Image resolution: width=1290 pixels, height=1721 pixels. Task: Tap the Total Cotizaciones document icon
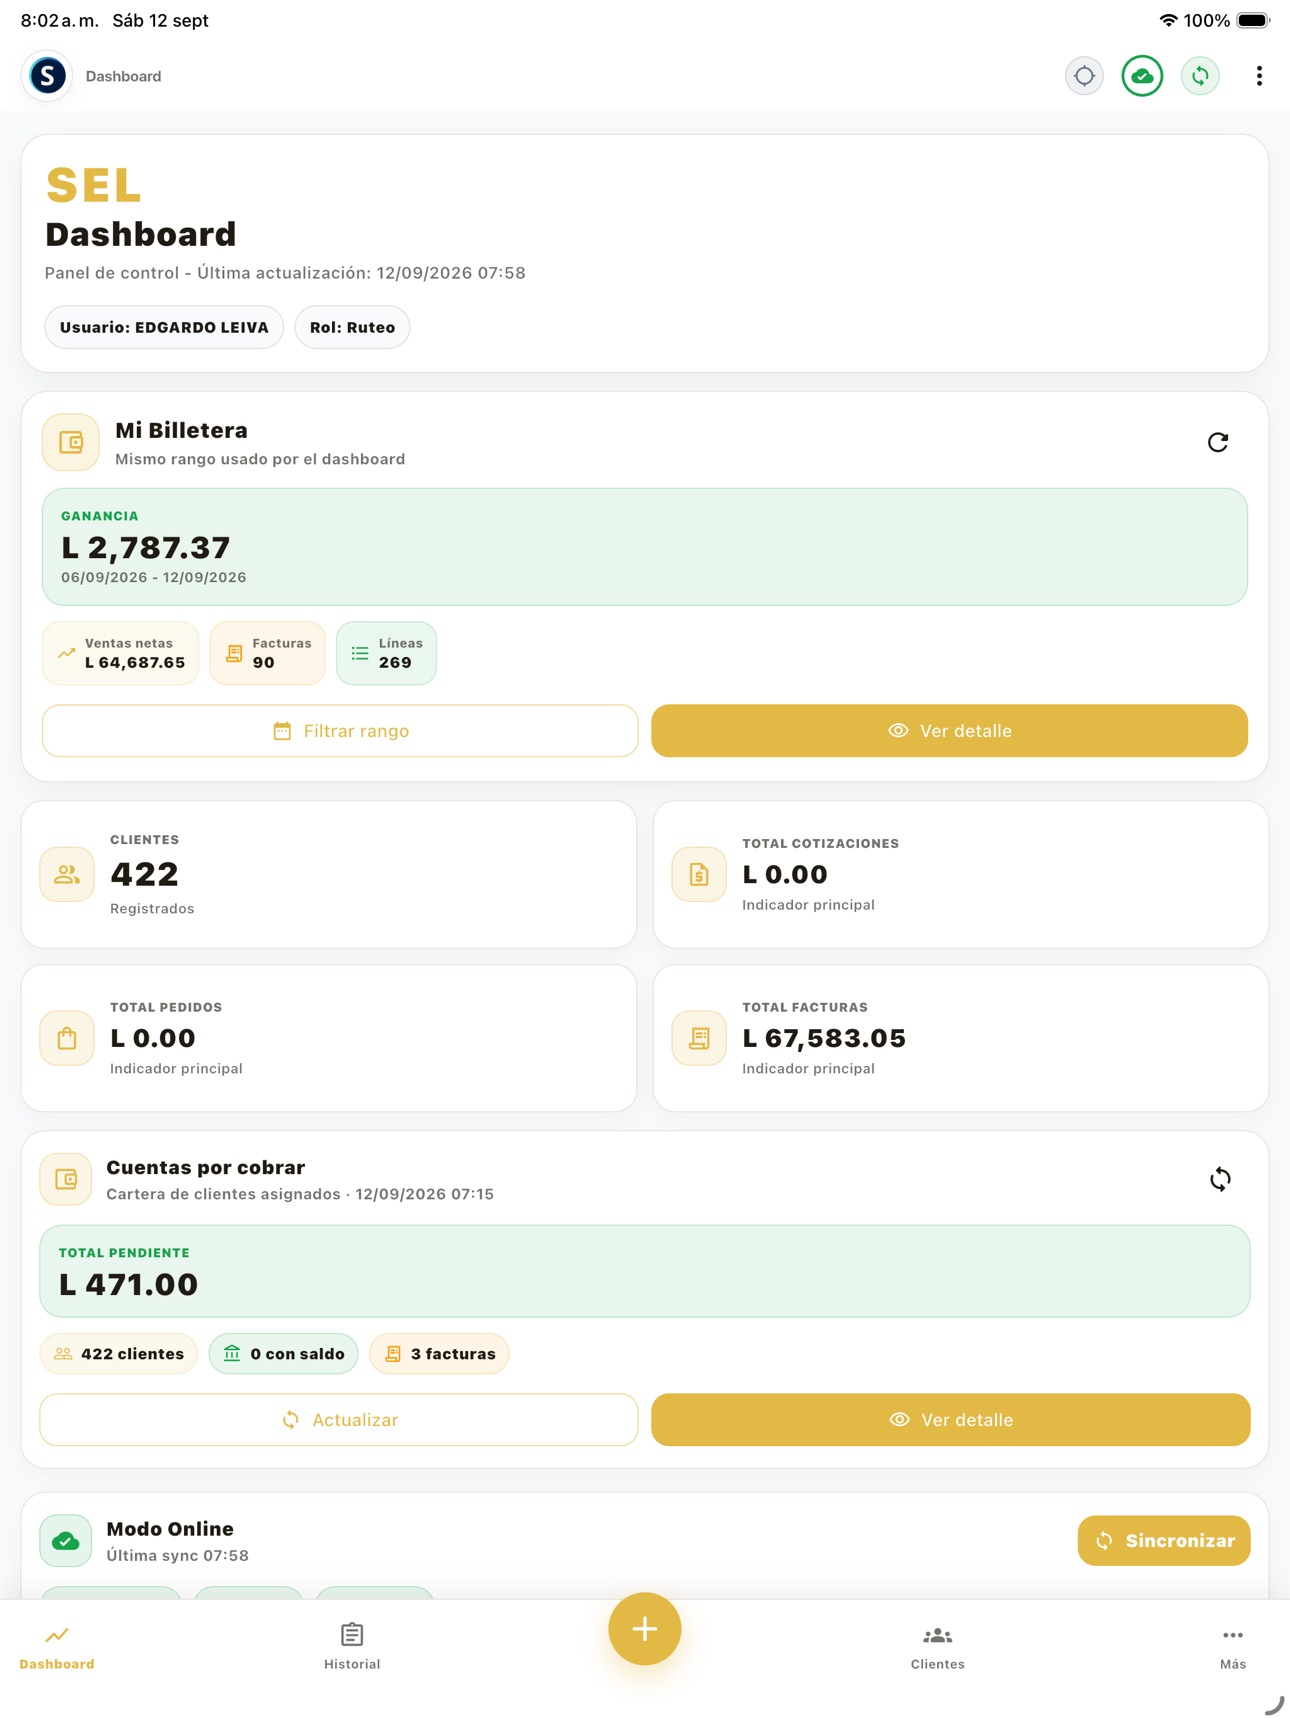coord(699,874)
